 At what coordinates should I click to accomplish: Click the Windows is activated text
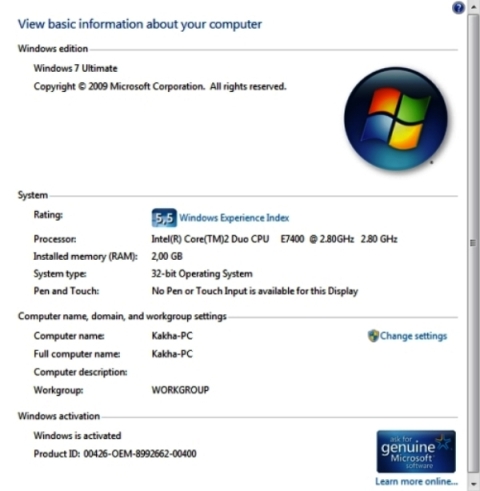(x=77, y=436)
